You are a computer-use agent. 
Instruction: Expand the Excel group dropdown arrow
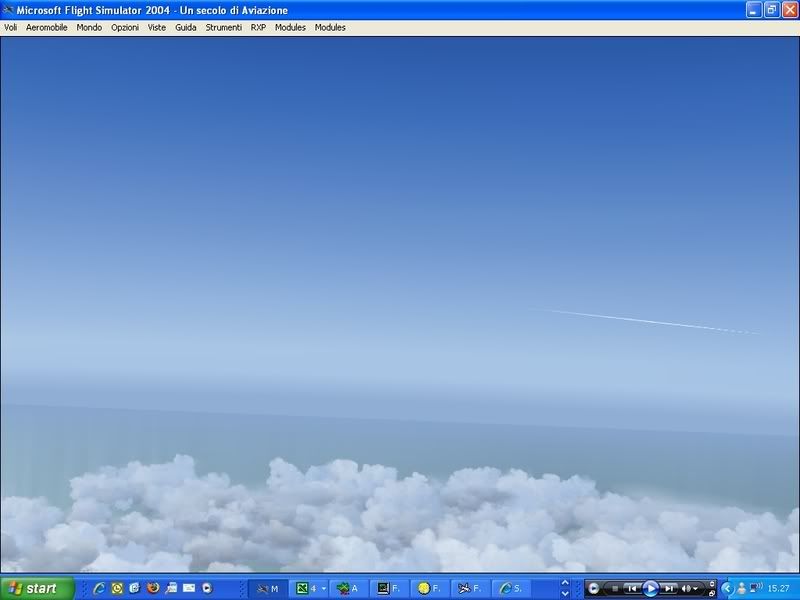tap(323, 589)
